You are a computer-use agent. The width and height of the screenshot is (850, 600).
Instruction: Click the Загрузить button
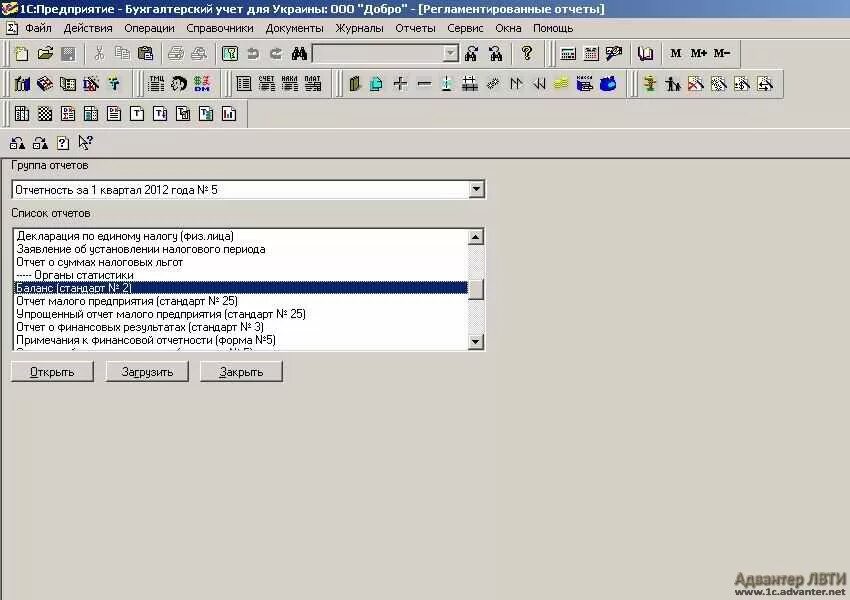(147, 372)
